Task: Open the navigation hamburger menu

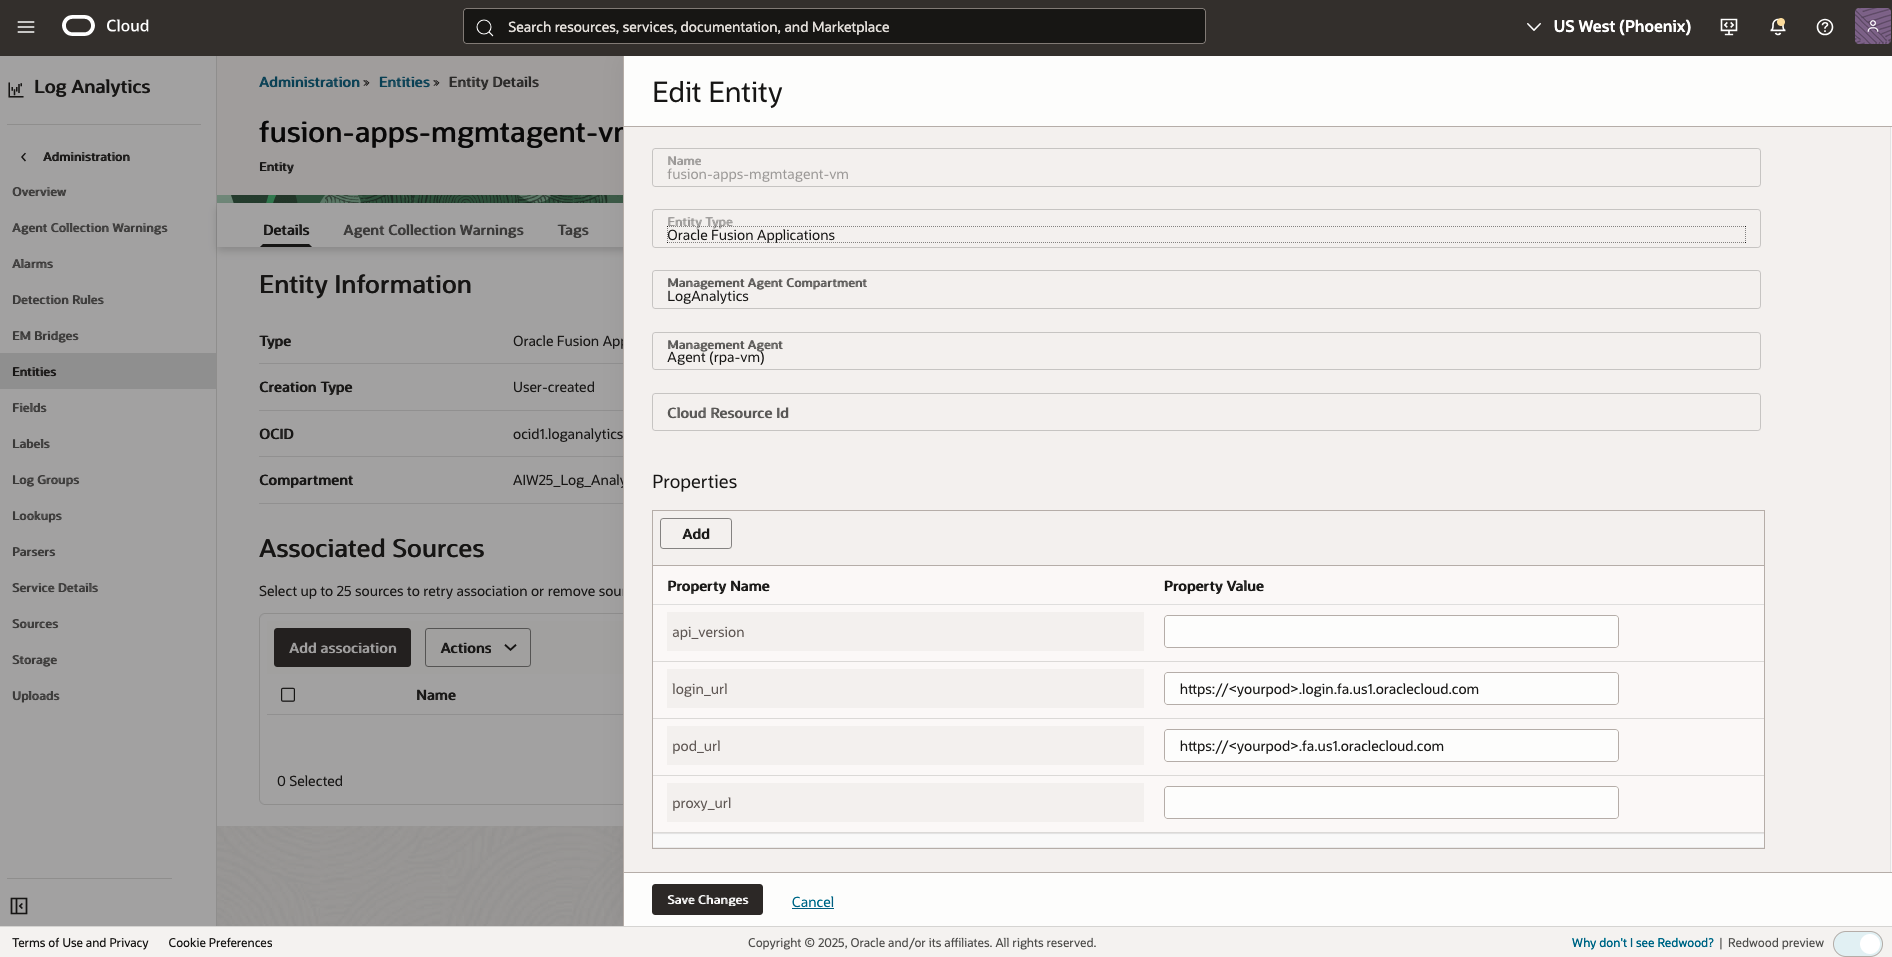Action: [x=25, y=27]
